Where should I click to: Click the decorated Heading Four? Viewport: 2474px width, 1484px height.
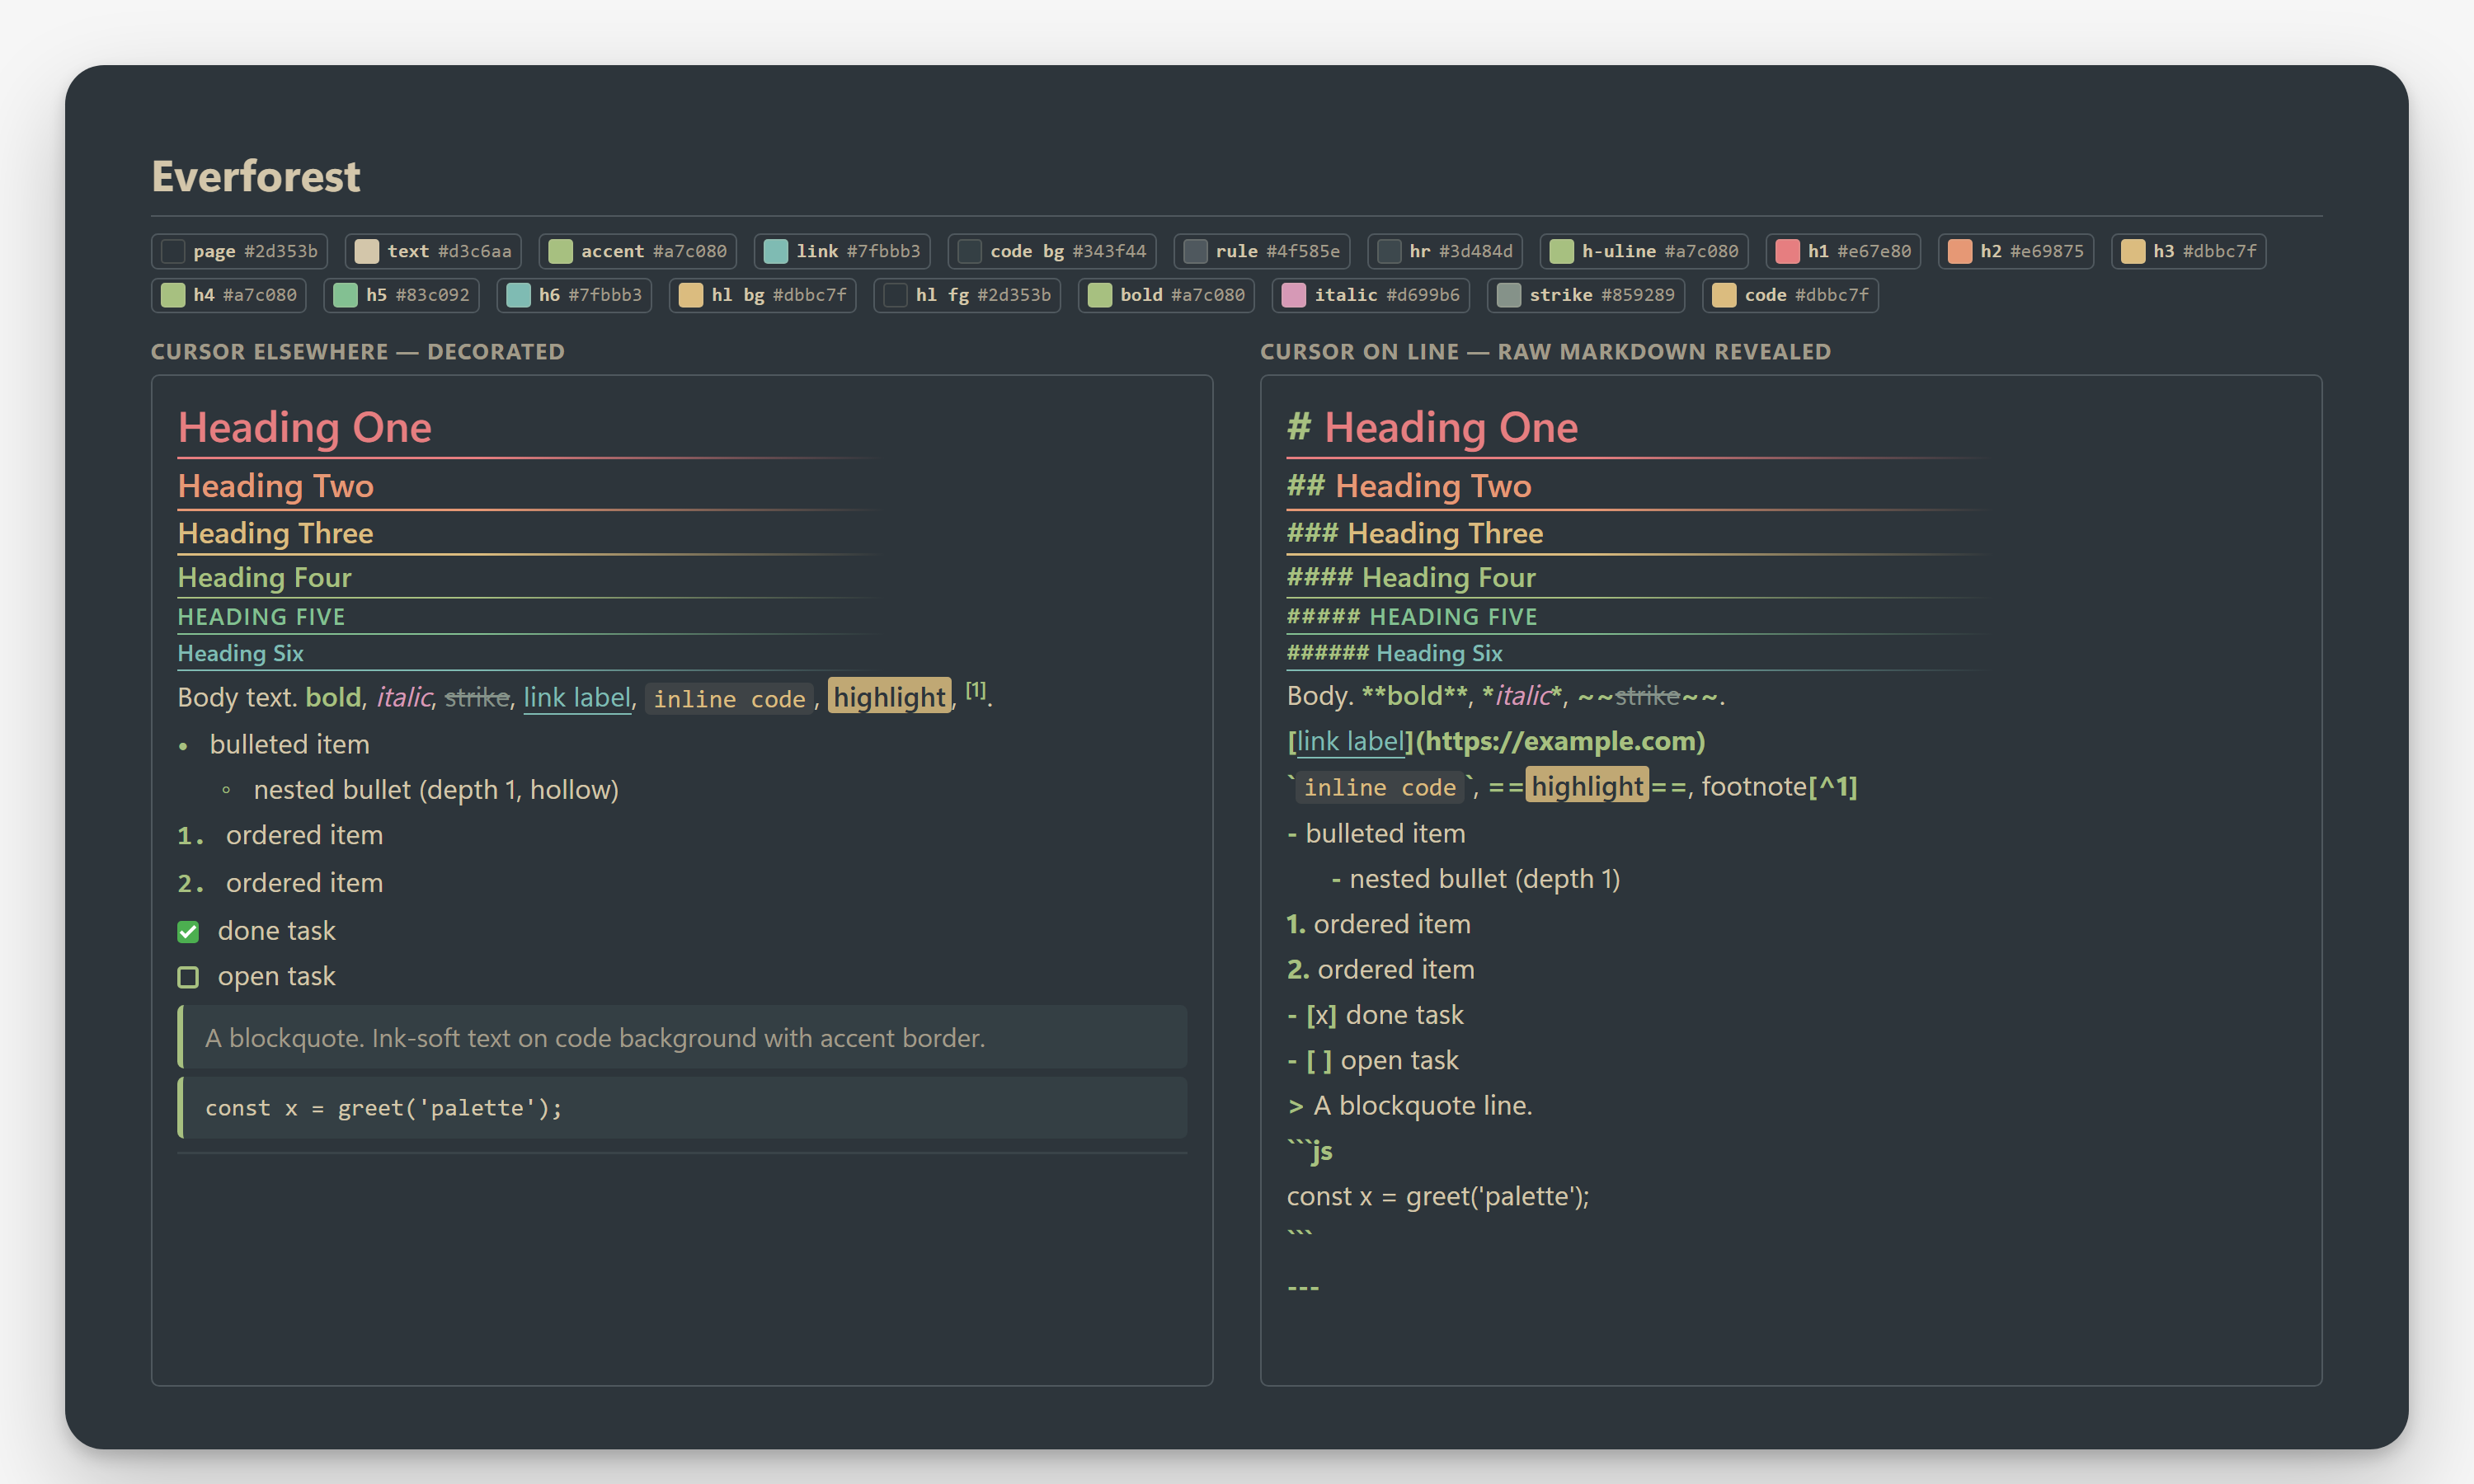[x=265, y=577]
